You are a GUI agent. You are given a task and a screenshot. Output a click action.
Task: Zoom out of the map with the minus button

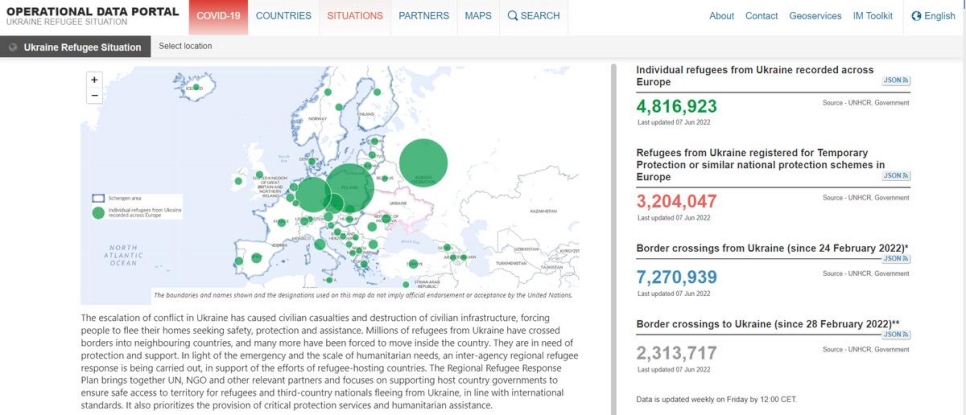click(x=95, y=95)
